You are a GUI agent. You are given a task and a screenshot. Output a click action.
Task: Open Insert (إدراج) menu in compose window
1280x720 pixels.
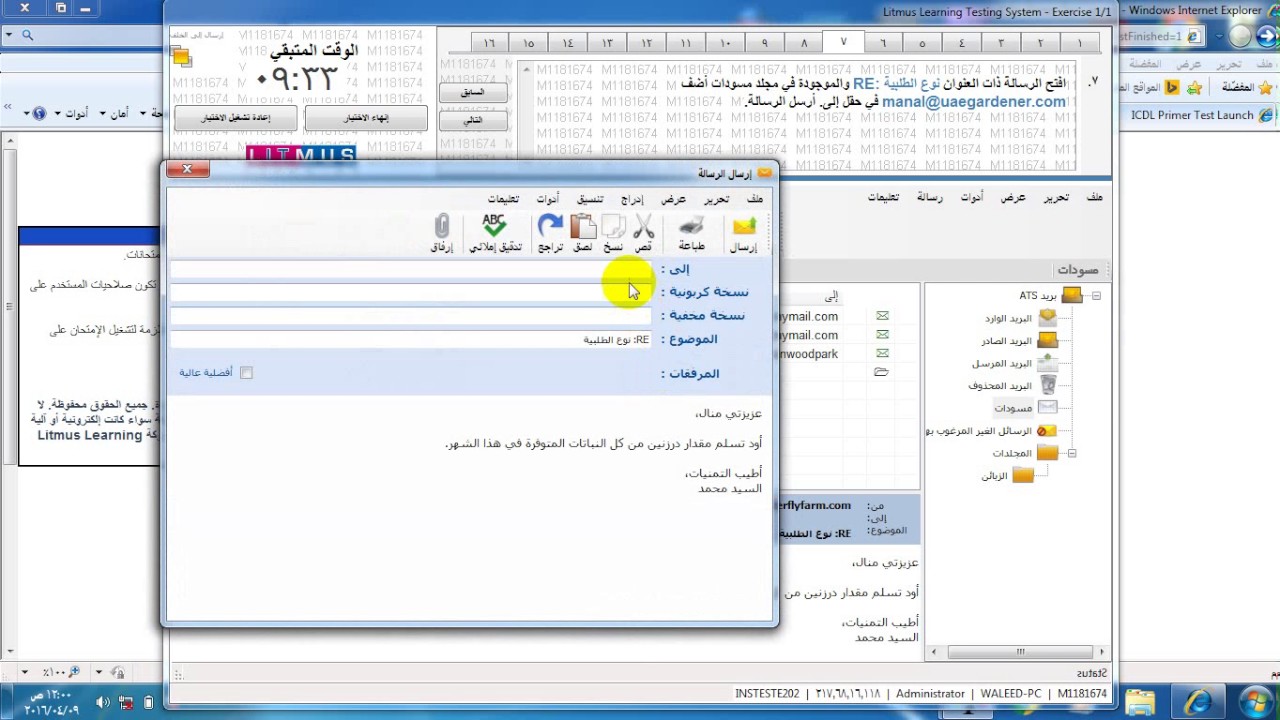(x=632, y=199)
